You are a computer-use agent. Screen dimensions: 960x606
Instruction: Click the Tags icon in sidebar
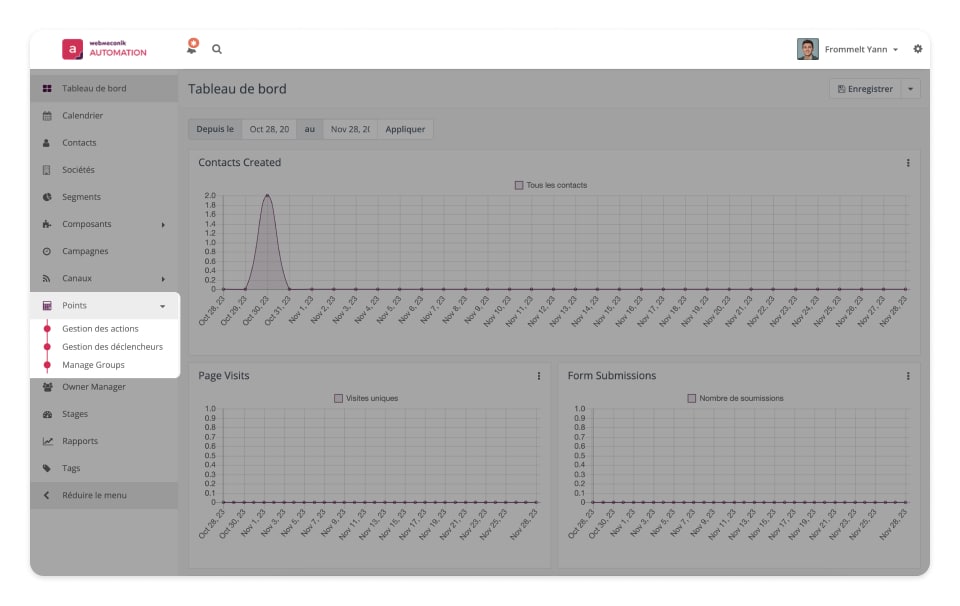(47, 468)
